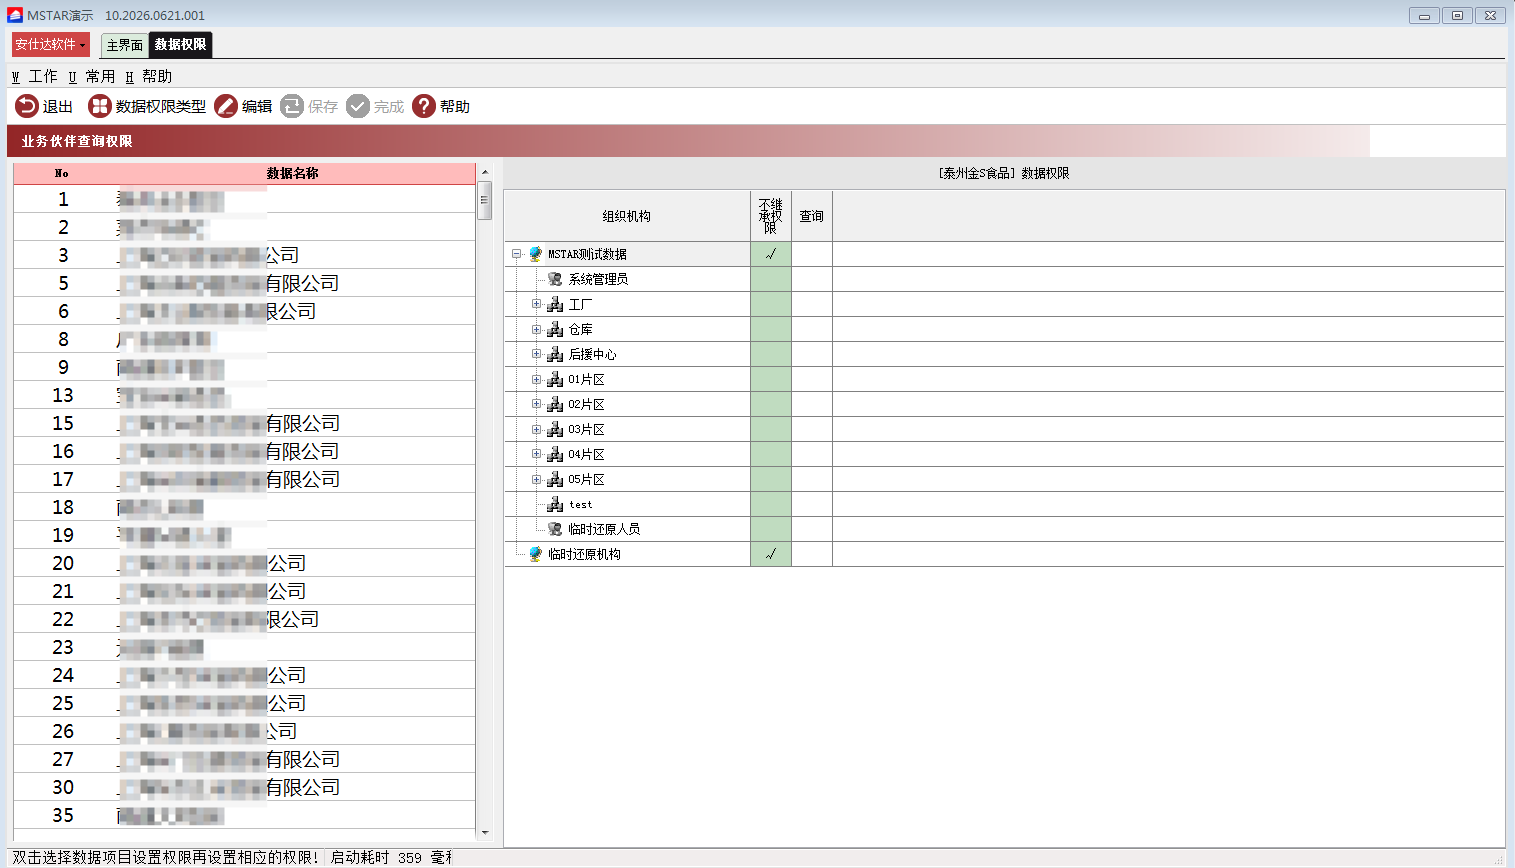This screenshot has height=868, width=1515.
Task: Select the 仓库 organization icon
Action: coord(555,329)
